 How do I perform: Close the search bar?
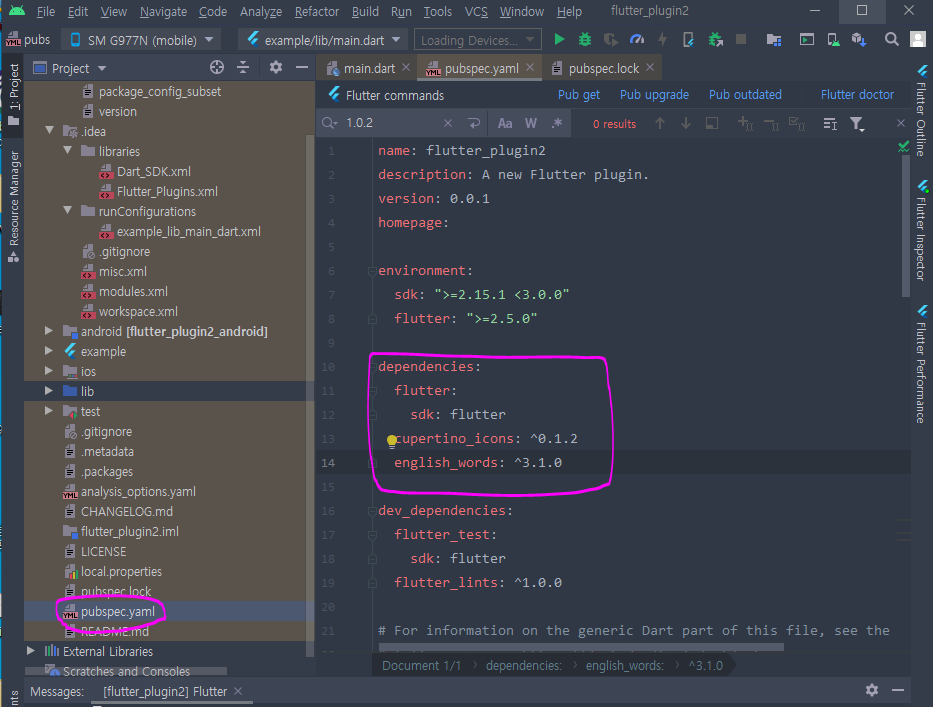click(901, 123)
